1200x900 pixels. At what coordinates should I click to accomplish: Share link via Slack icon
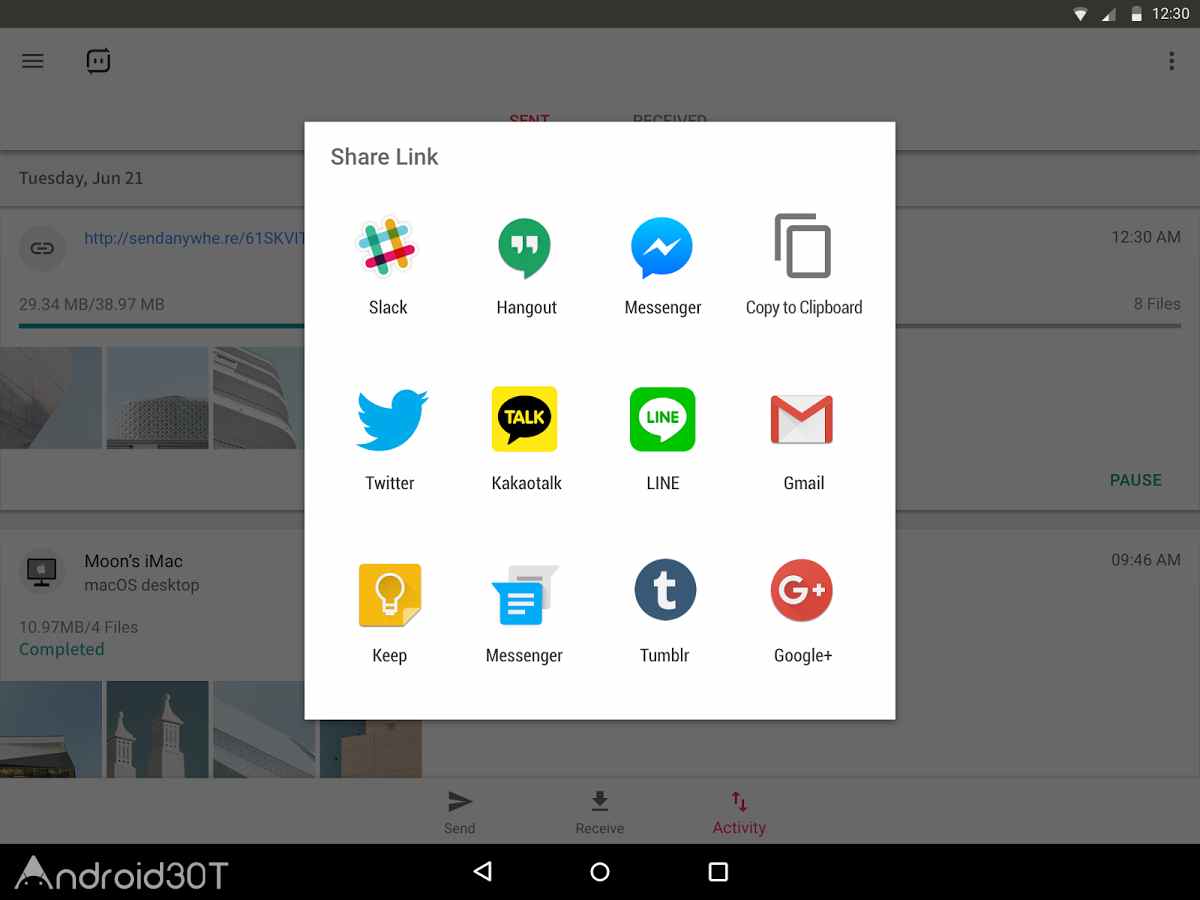[x=388, y=246]
